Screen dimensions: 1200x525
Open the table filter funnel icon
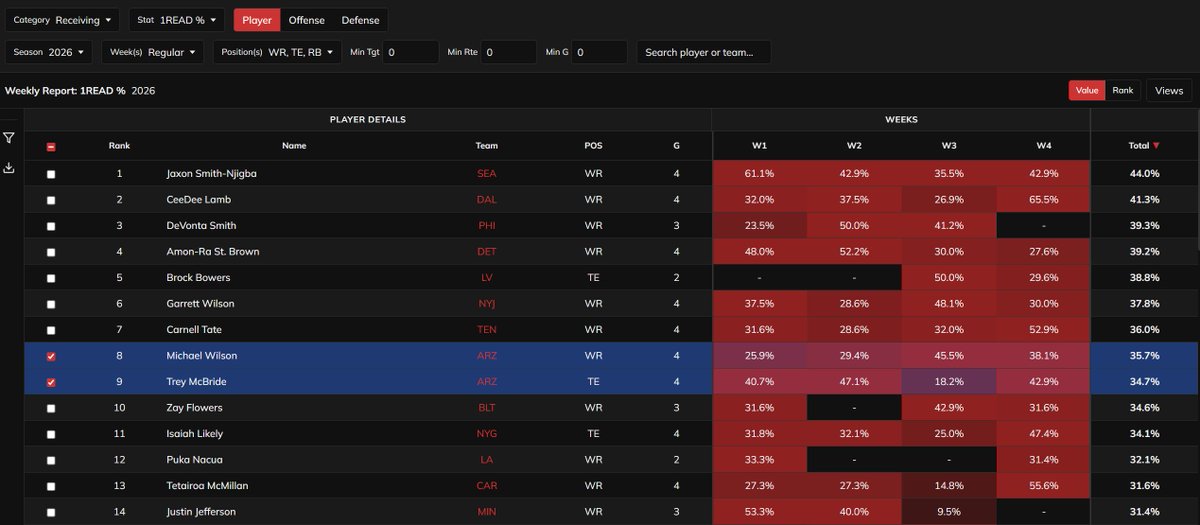click(9, 138)
